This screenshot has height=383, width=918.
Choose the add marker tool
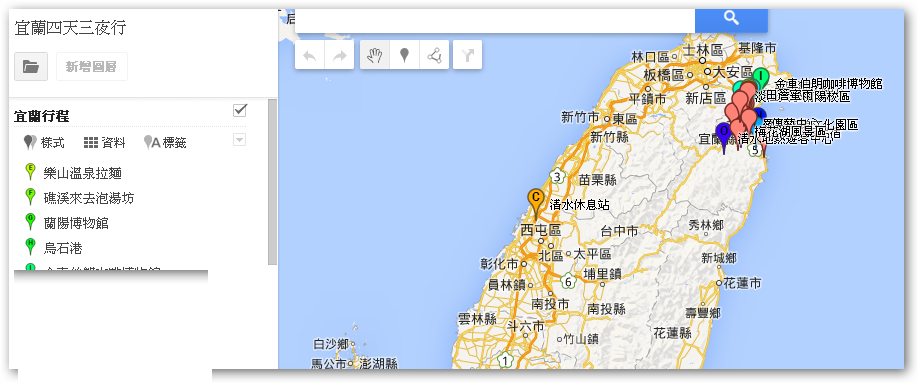tap(404, 55)
